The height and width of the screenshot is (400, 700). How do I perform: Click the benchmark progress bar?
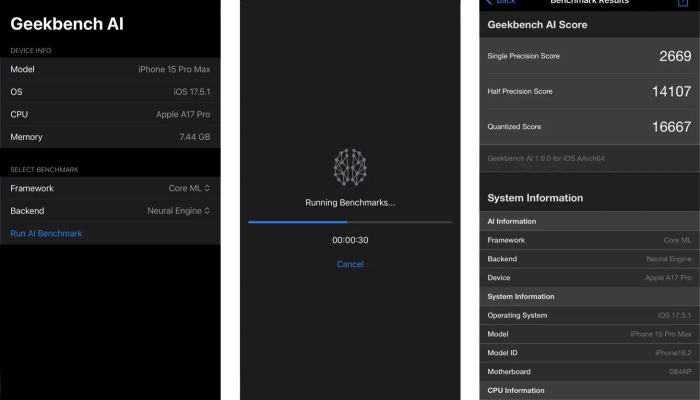tap(350, 222)
